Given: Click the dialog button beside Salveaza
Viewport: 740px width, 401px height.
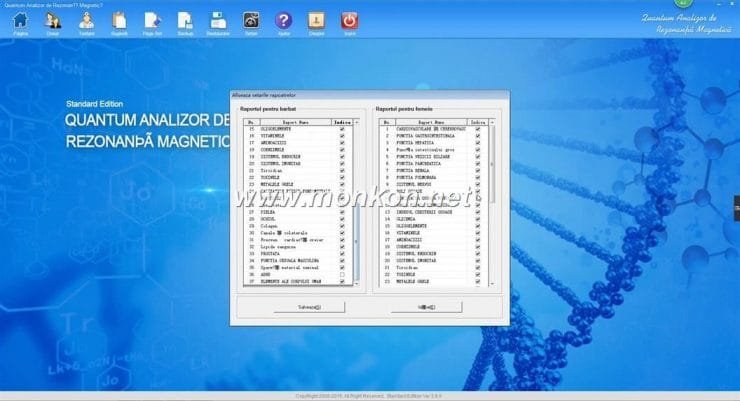Looking at the screenshot, I should coord(426,307).
